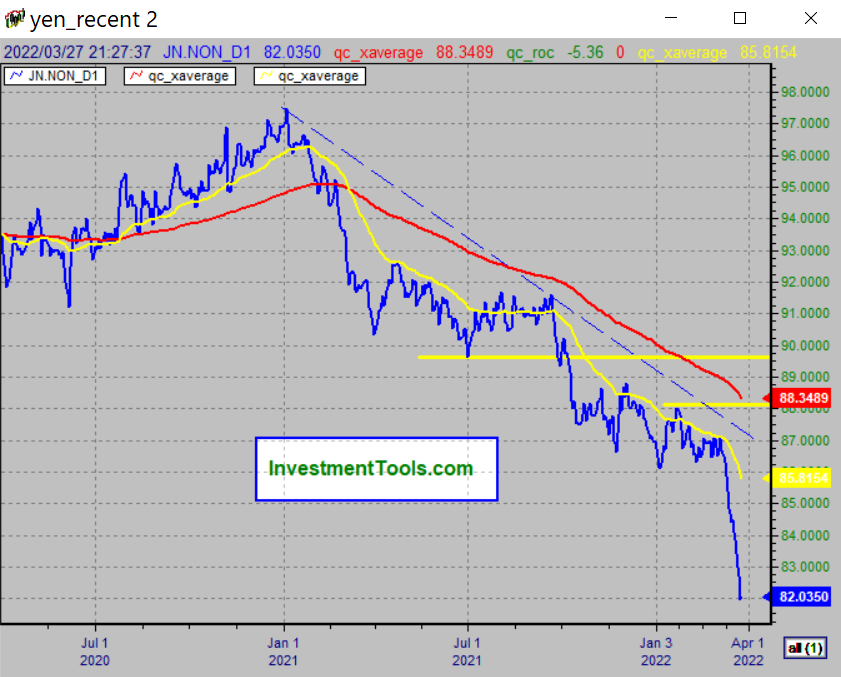This screenshot has height=677, width=841.
Task: Click the green qc_roc header label
Action: point(530,53)
